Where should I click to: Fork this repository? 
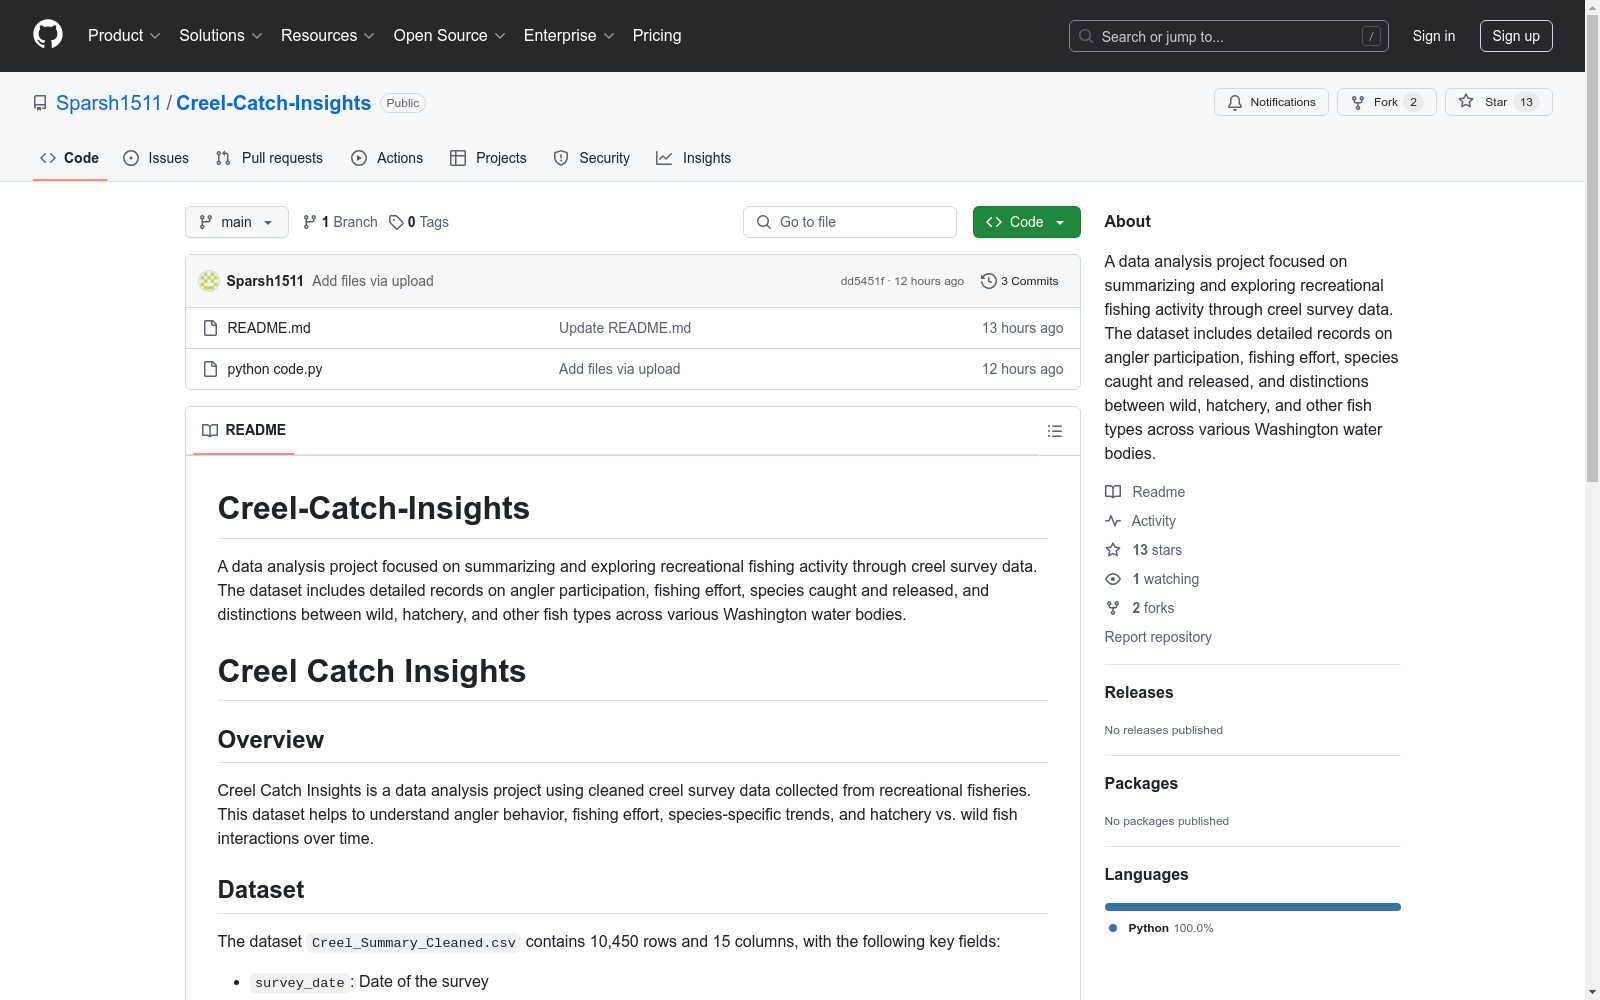pyautogui.click(x=1387, y=102)
